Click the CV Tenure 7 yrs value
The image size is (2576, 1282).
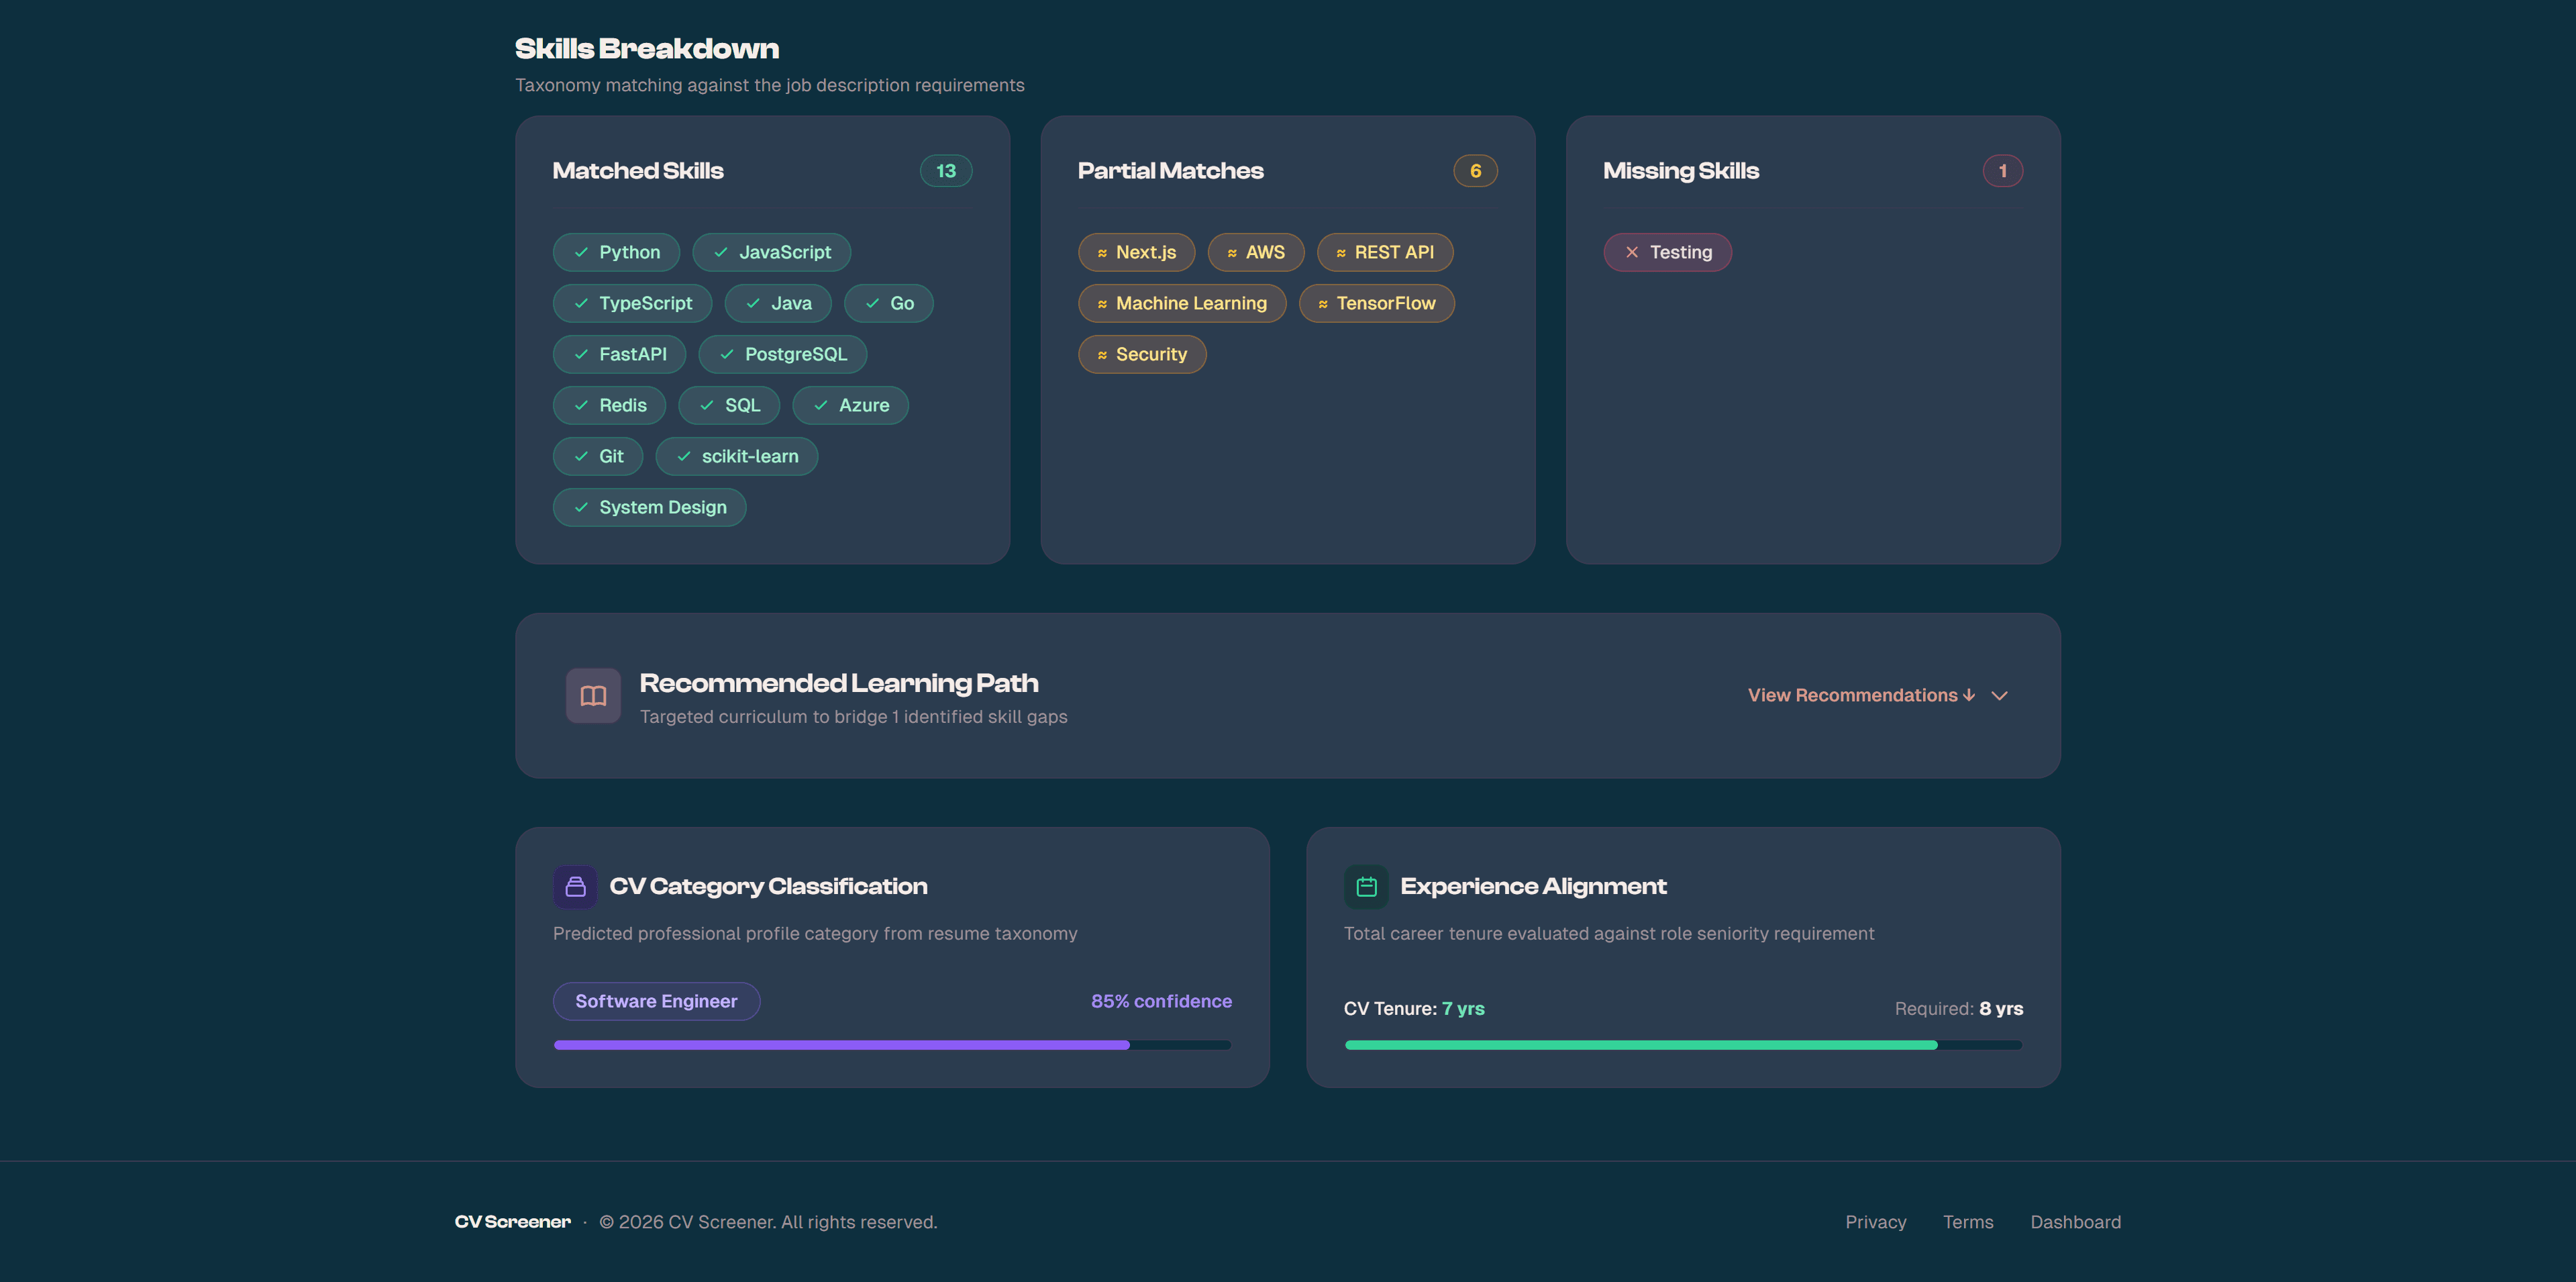1463,1008
